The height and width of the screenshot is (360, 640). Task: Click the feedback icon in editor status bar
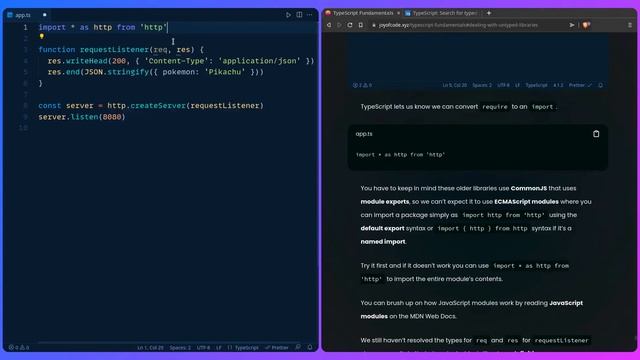(298, 347)
